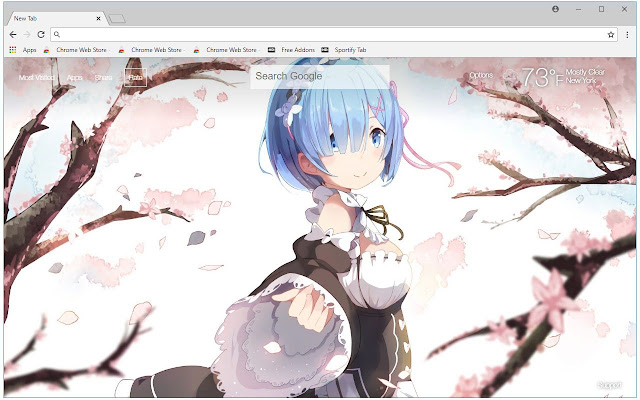Open the Options link near the weather
Image resolution: width=640 pixels, height=400 pixels.
tap(481, 75)
